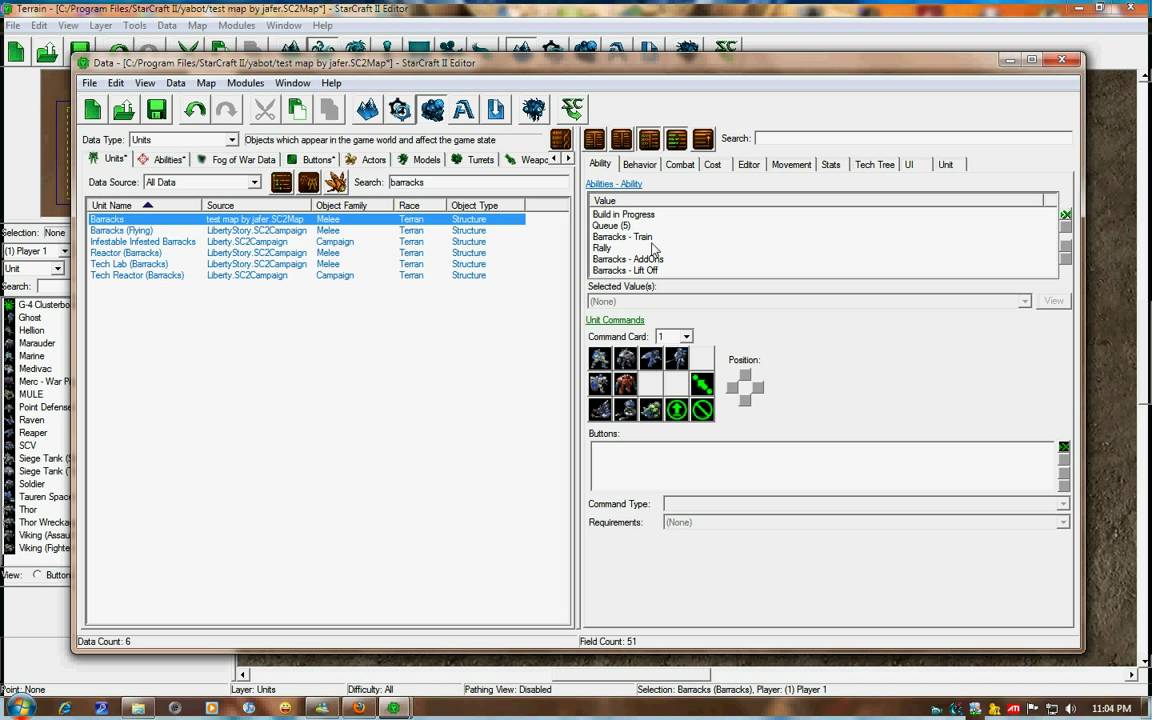This screenshot has width=1152, height=720.
Task: Click the right arrow of the Position control
Action: tap(757, 387)
